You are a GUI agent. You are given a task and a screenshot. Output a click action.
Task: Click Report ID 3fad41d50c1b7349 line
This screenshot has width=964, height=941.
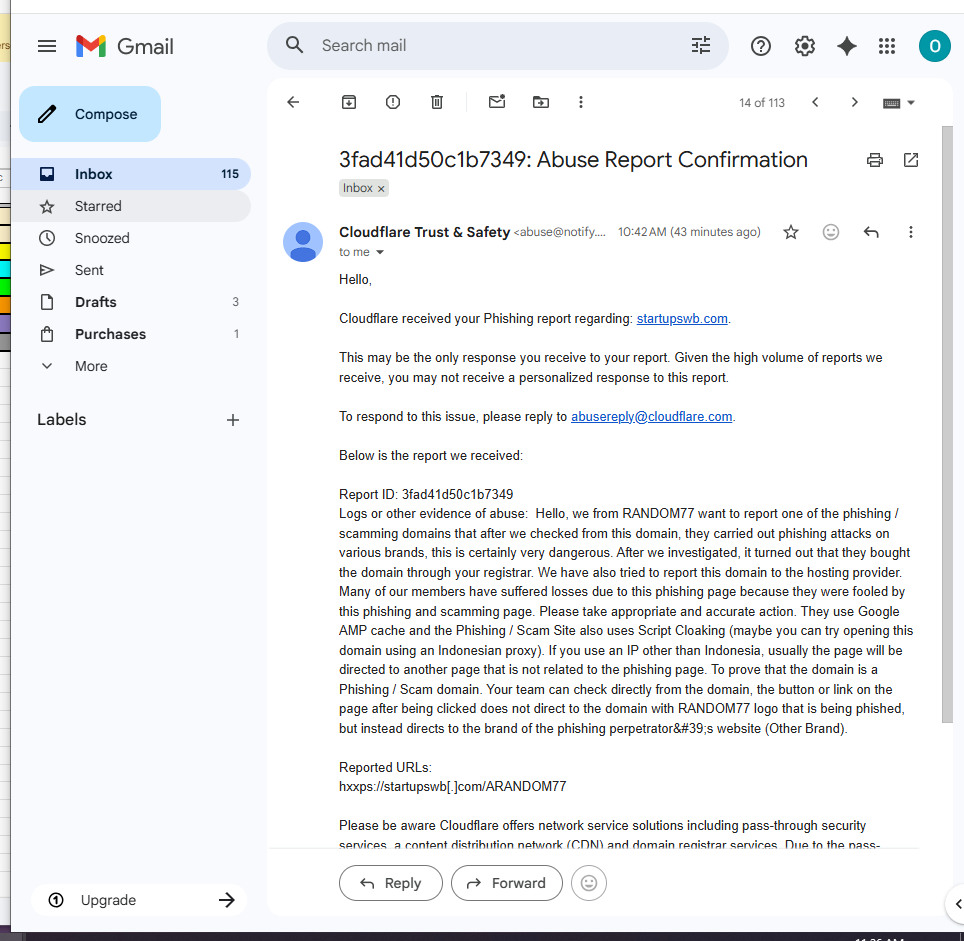coord(425,494)
